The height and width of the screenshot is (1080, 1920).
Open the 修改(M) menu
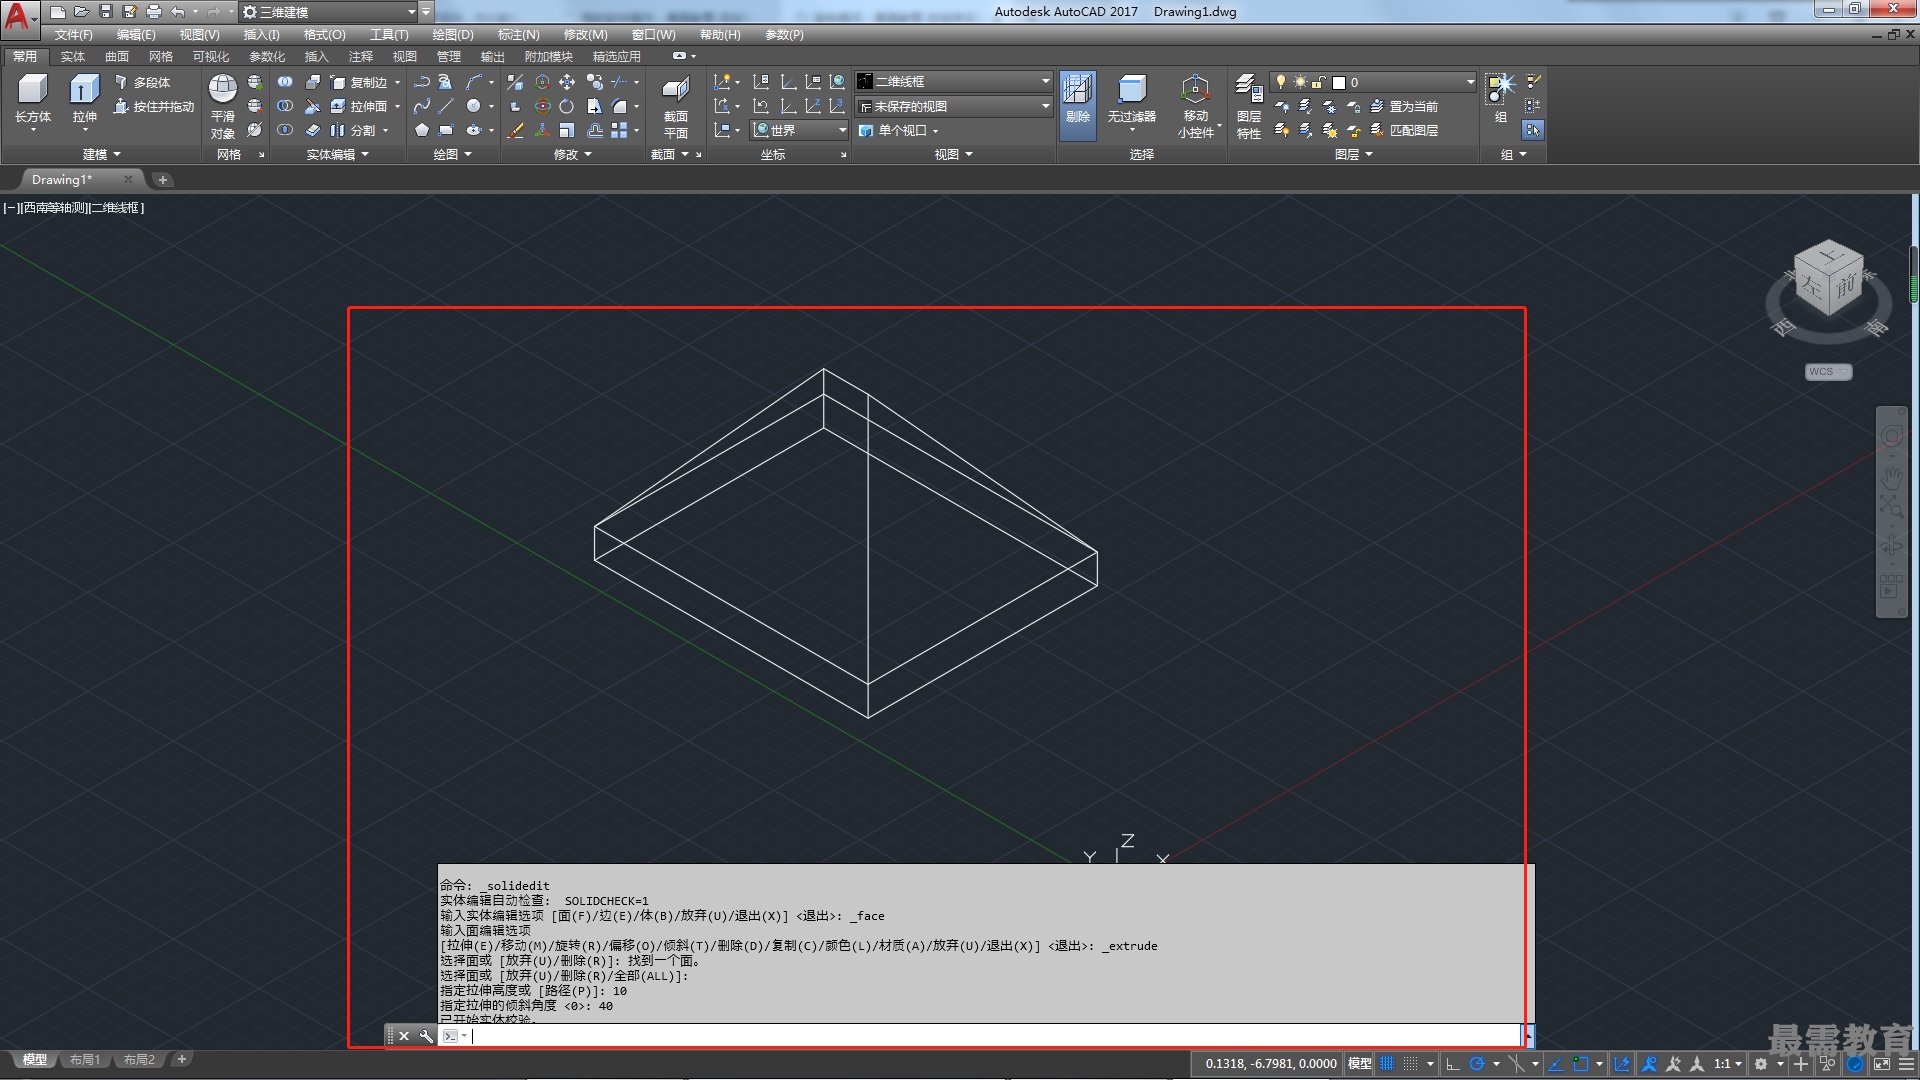[x=585, y=35]
